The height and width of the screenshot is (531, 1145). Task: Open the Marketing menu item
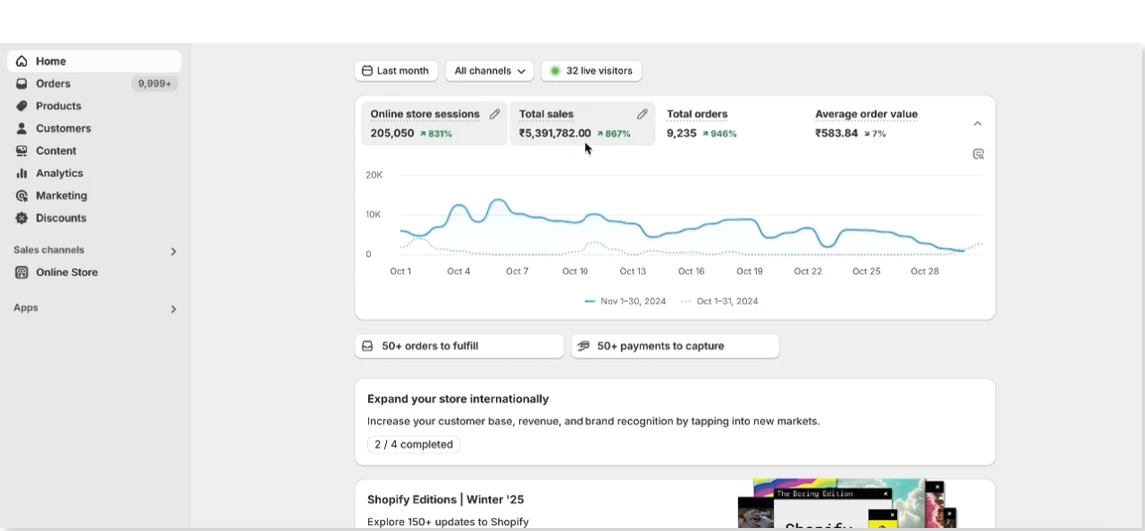click(x=94, y=196)
